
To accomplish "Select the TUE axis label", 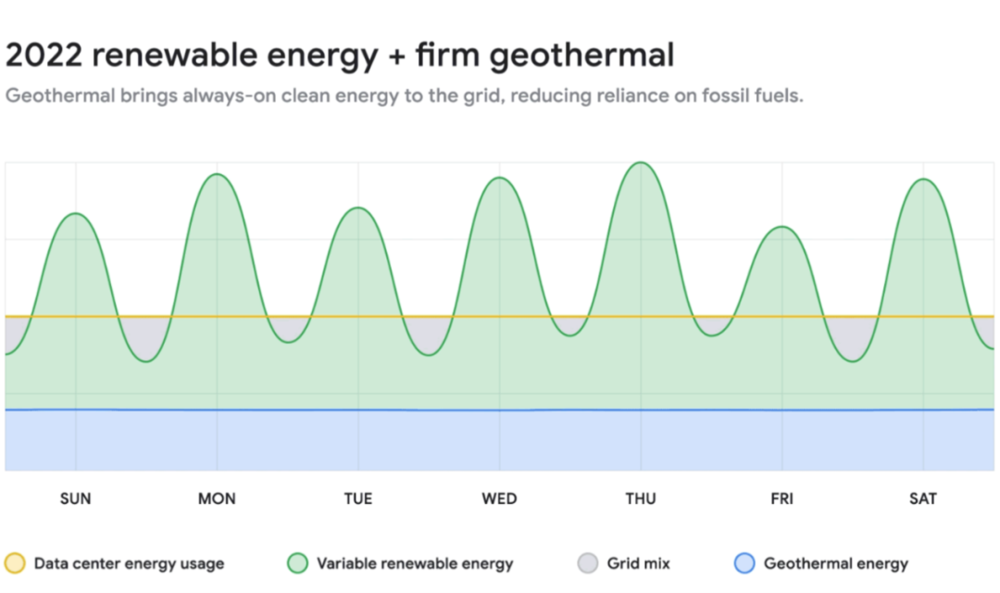I will 358,498.
